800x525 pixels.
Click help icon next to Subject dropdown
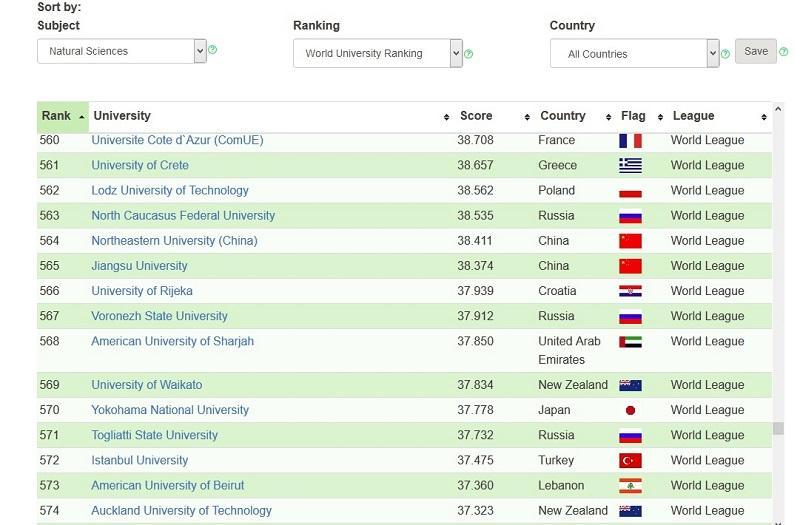(x=213, y=50)
